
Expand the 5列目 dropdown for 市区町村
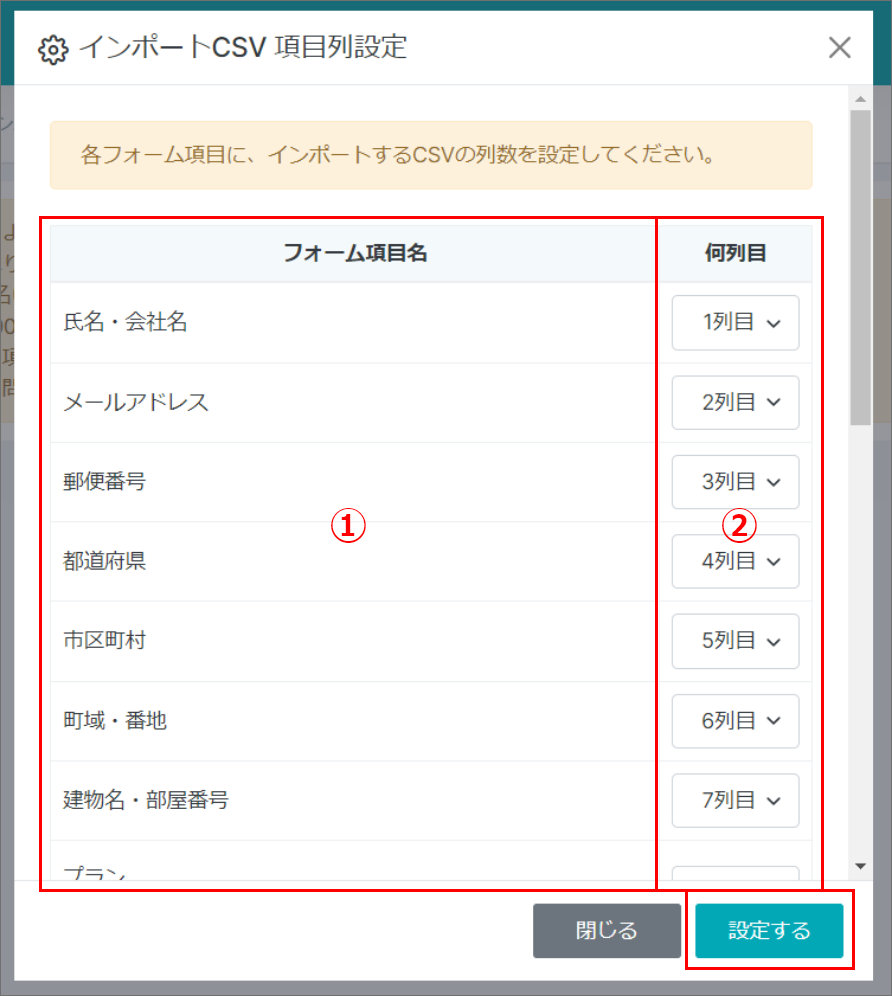735,641
